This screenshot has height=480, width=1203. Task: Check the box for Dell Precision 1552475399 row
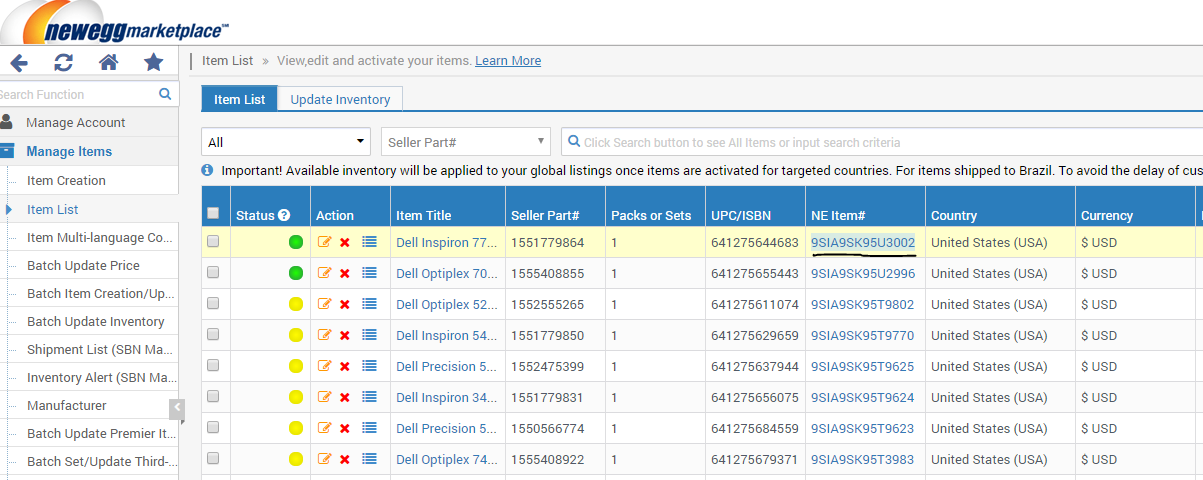pyautogui.click(x=212, y=365)
